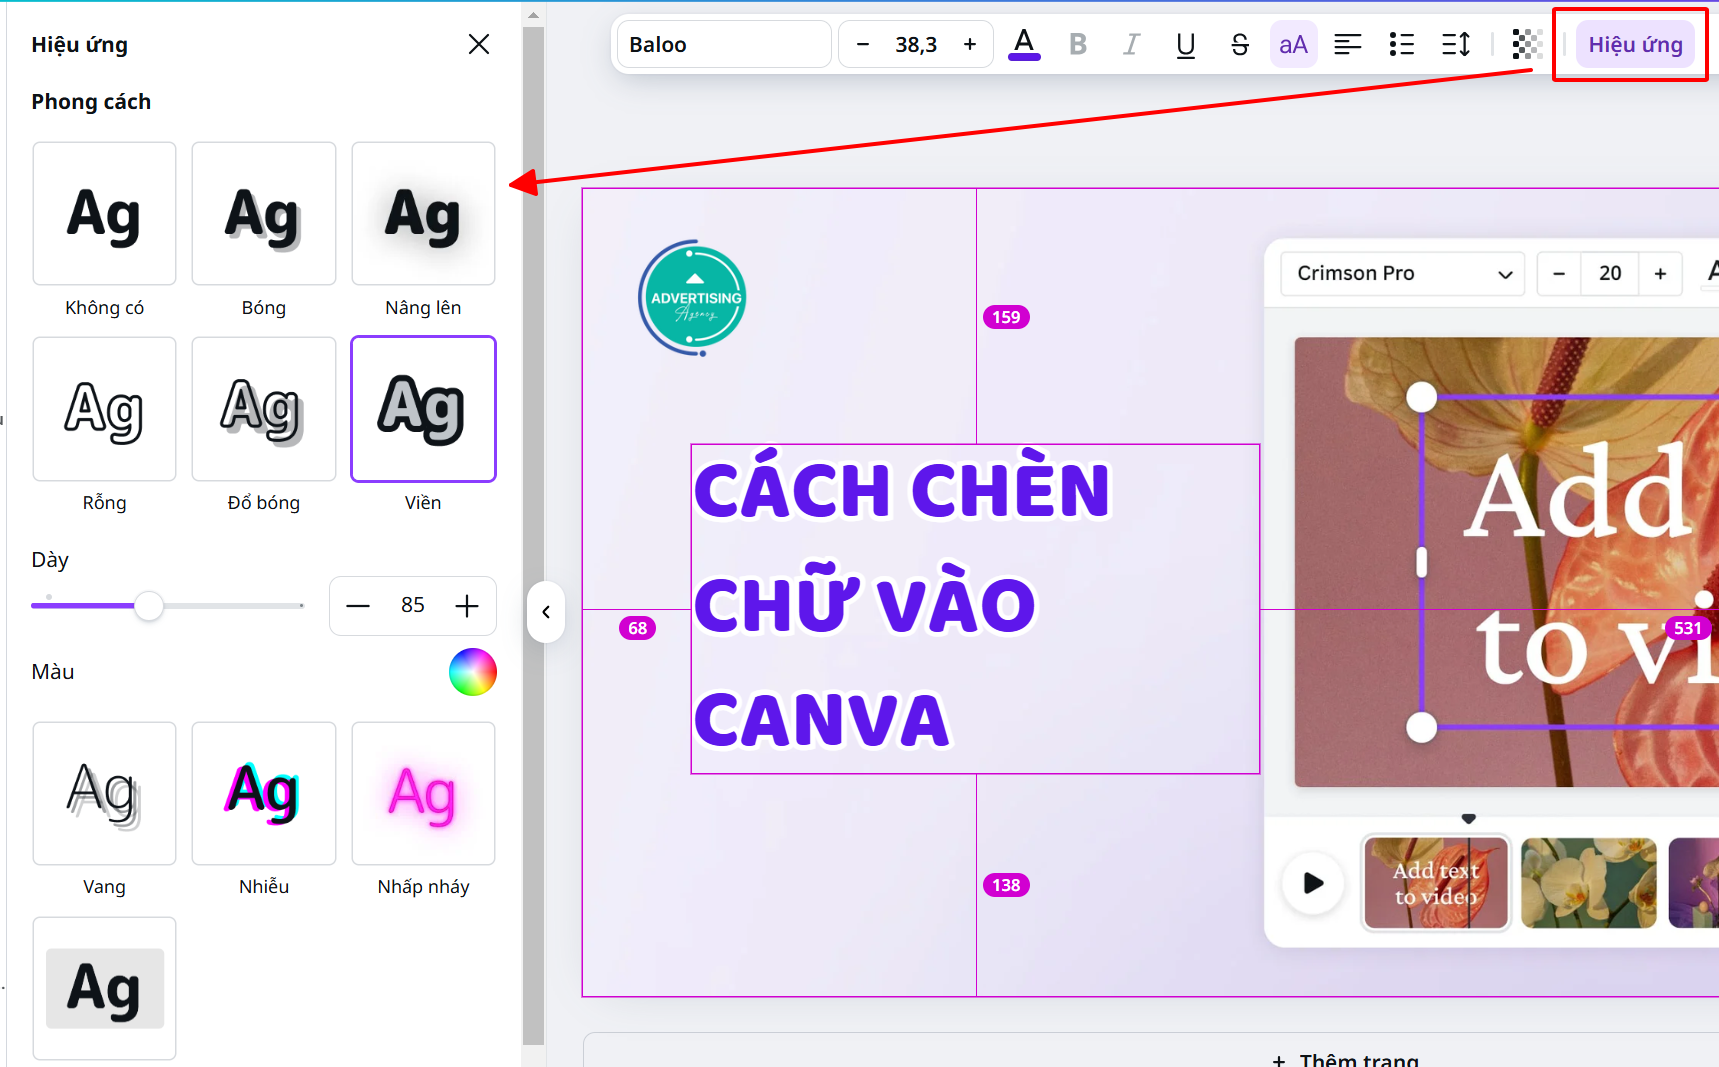Image resolution: width=1719 pixels, height=1067 pixels.
Task: Adjust the Dày thickness slider
Action: pyautogui.click(x=150, y=606)
